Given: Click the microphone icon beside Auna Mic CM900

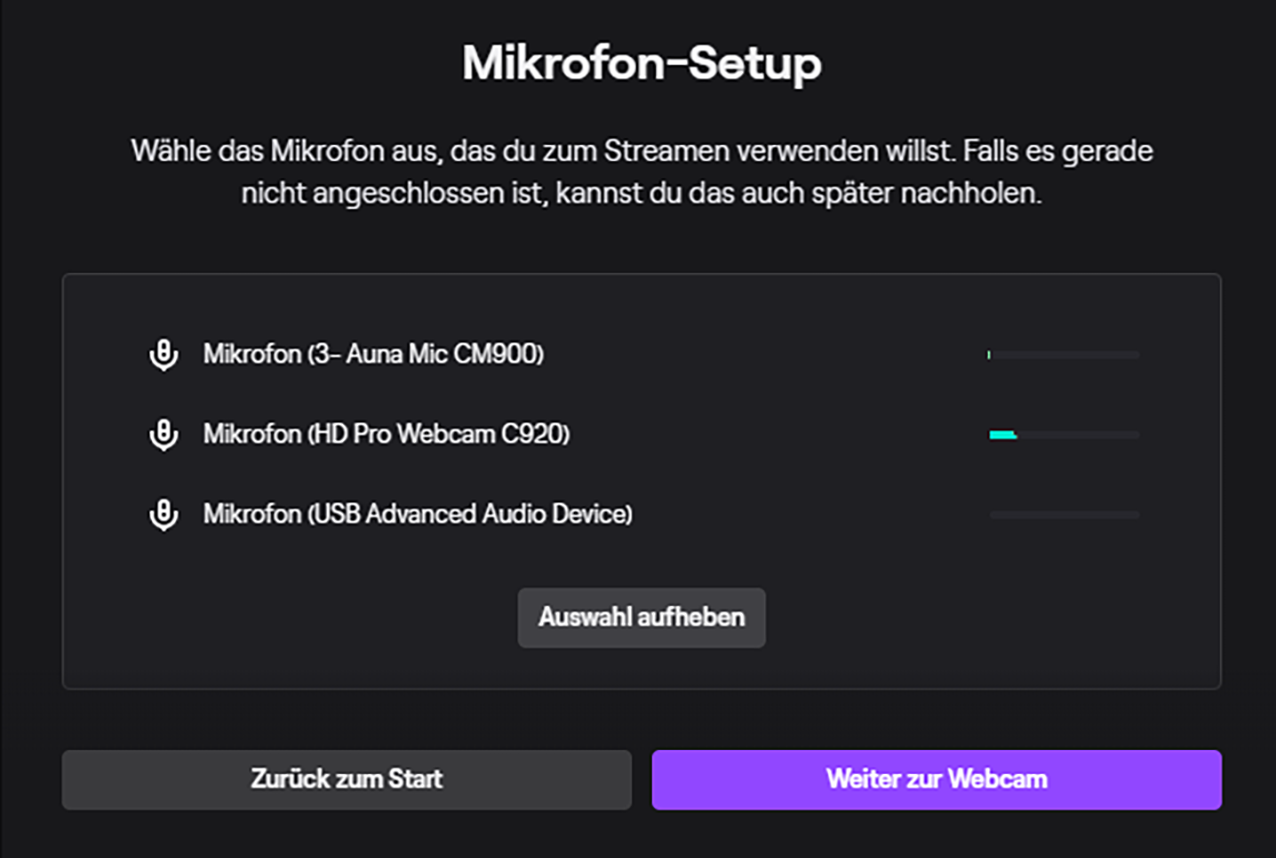Looking at the screenshot, I should point(163,355).
